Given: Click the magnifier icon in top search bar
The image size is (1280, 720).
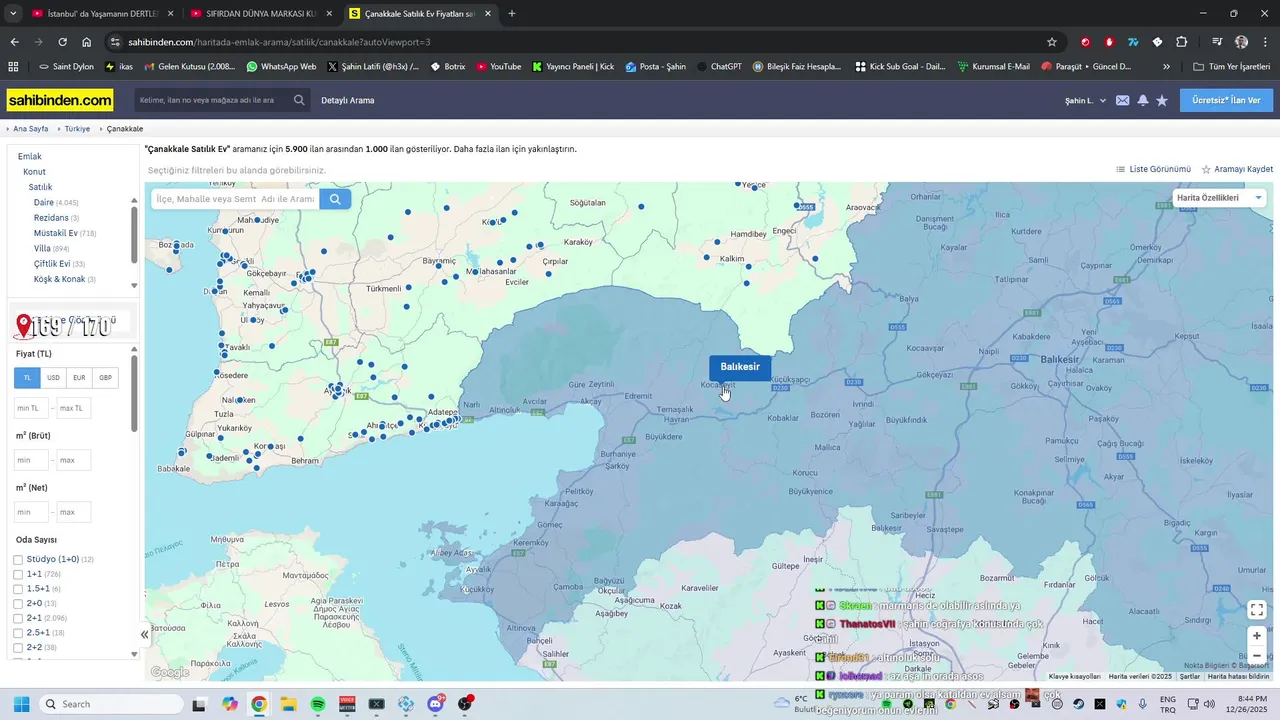Looking at the screenshot, I should 299,100.
